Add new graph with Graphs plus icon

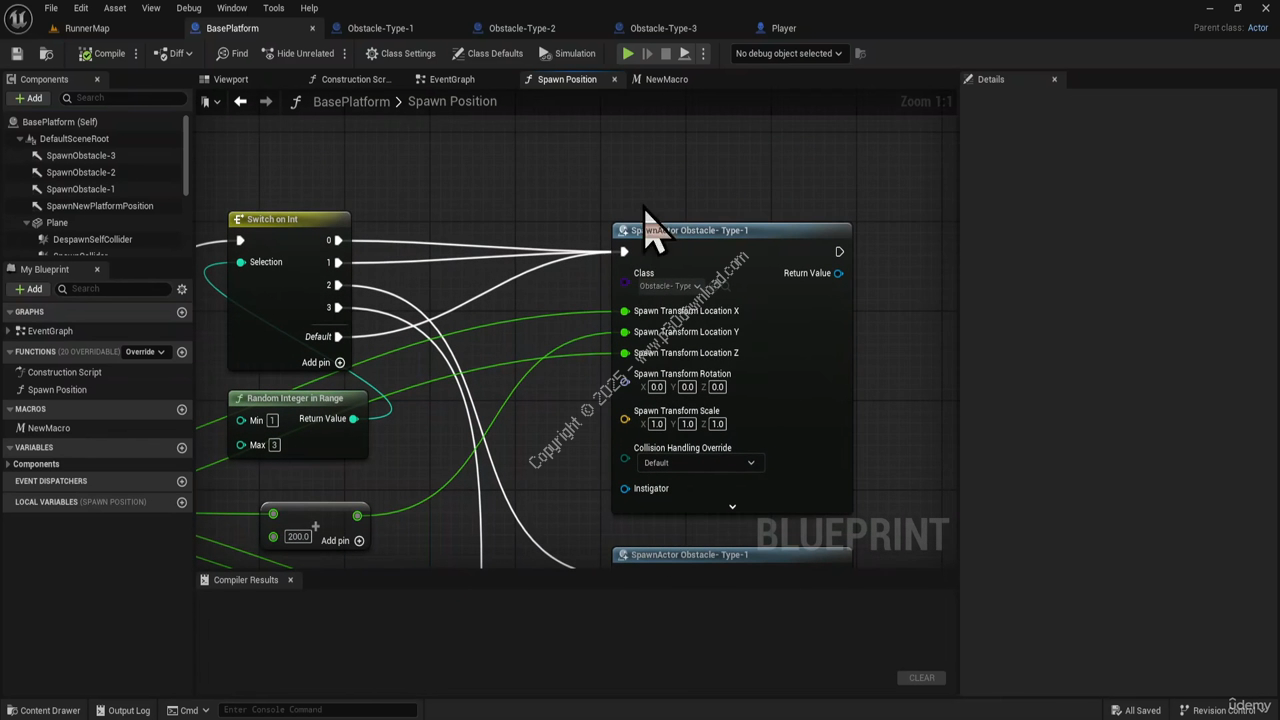click(182, 312)
